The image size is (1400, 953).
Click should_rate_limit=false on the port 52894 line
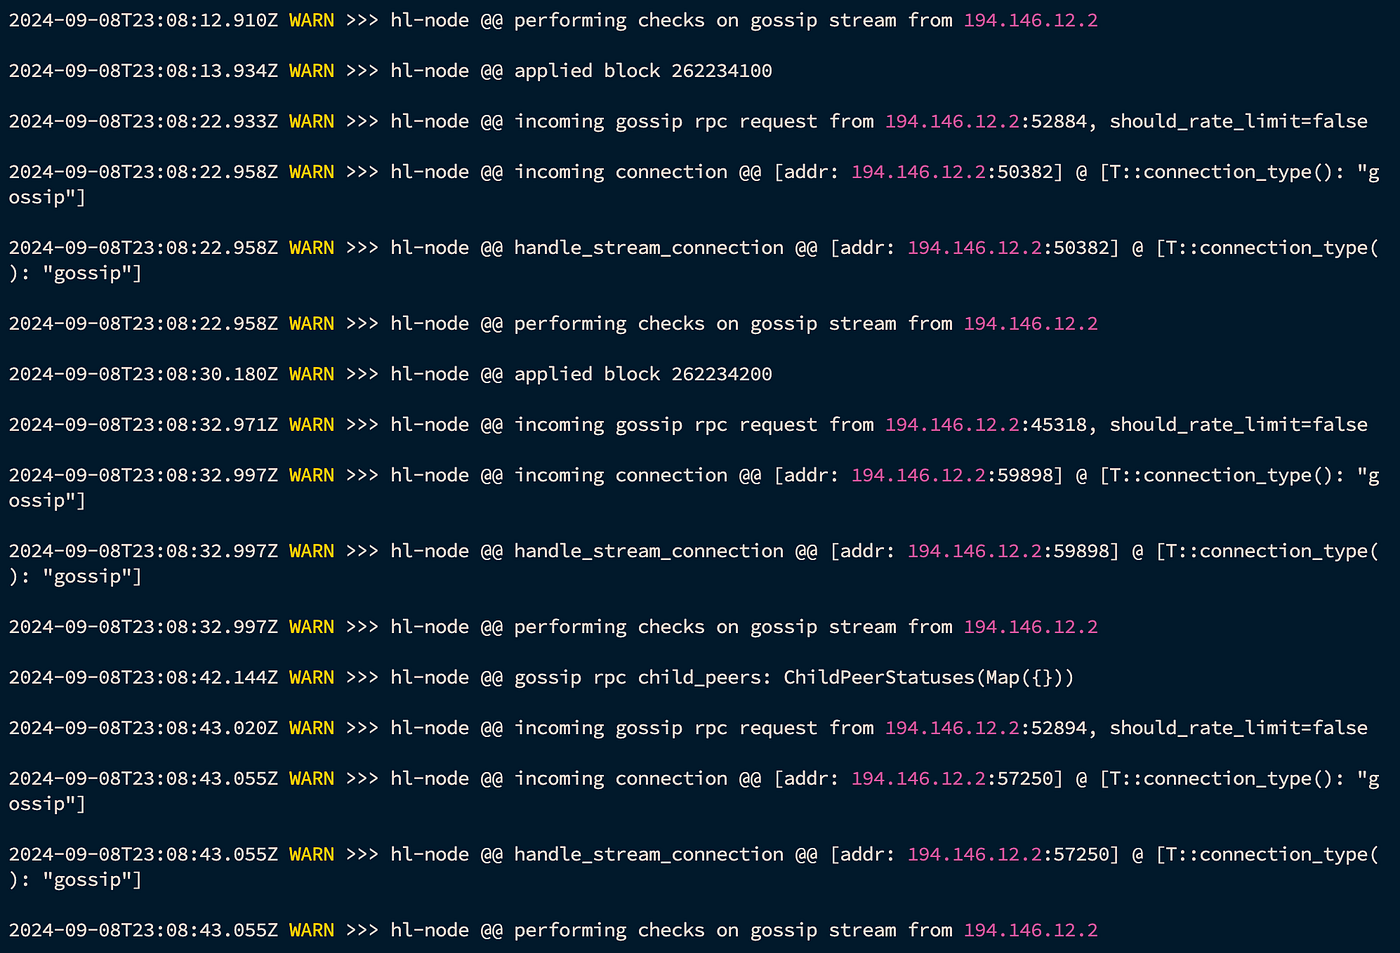[x=1239, y=728]
